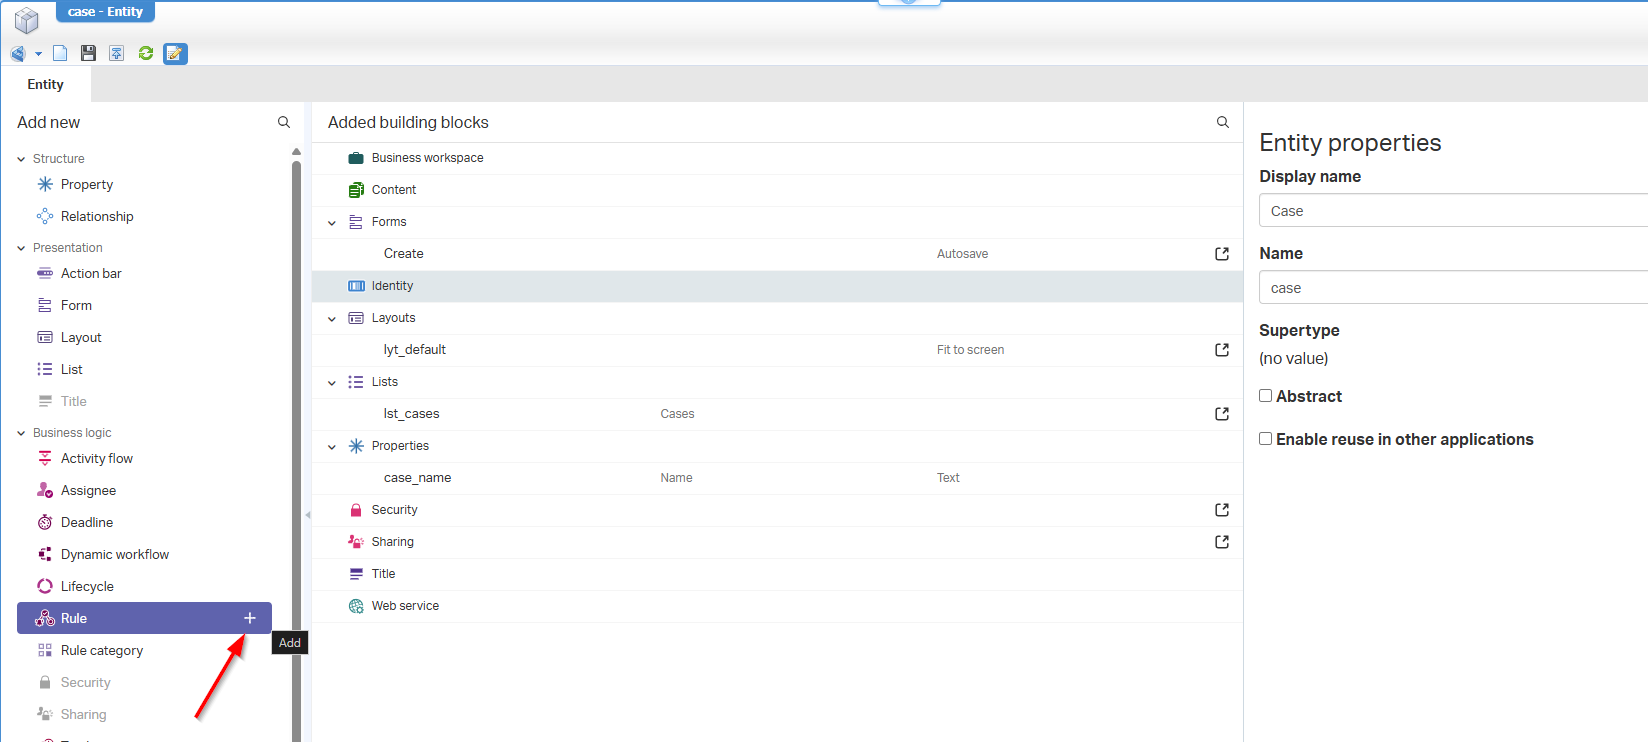Select the 'case - Entity' title tab
The image size is (1648, 742).
(x=105, y=12)
